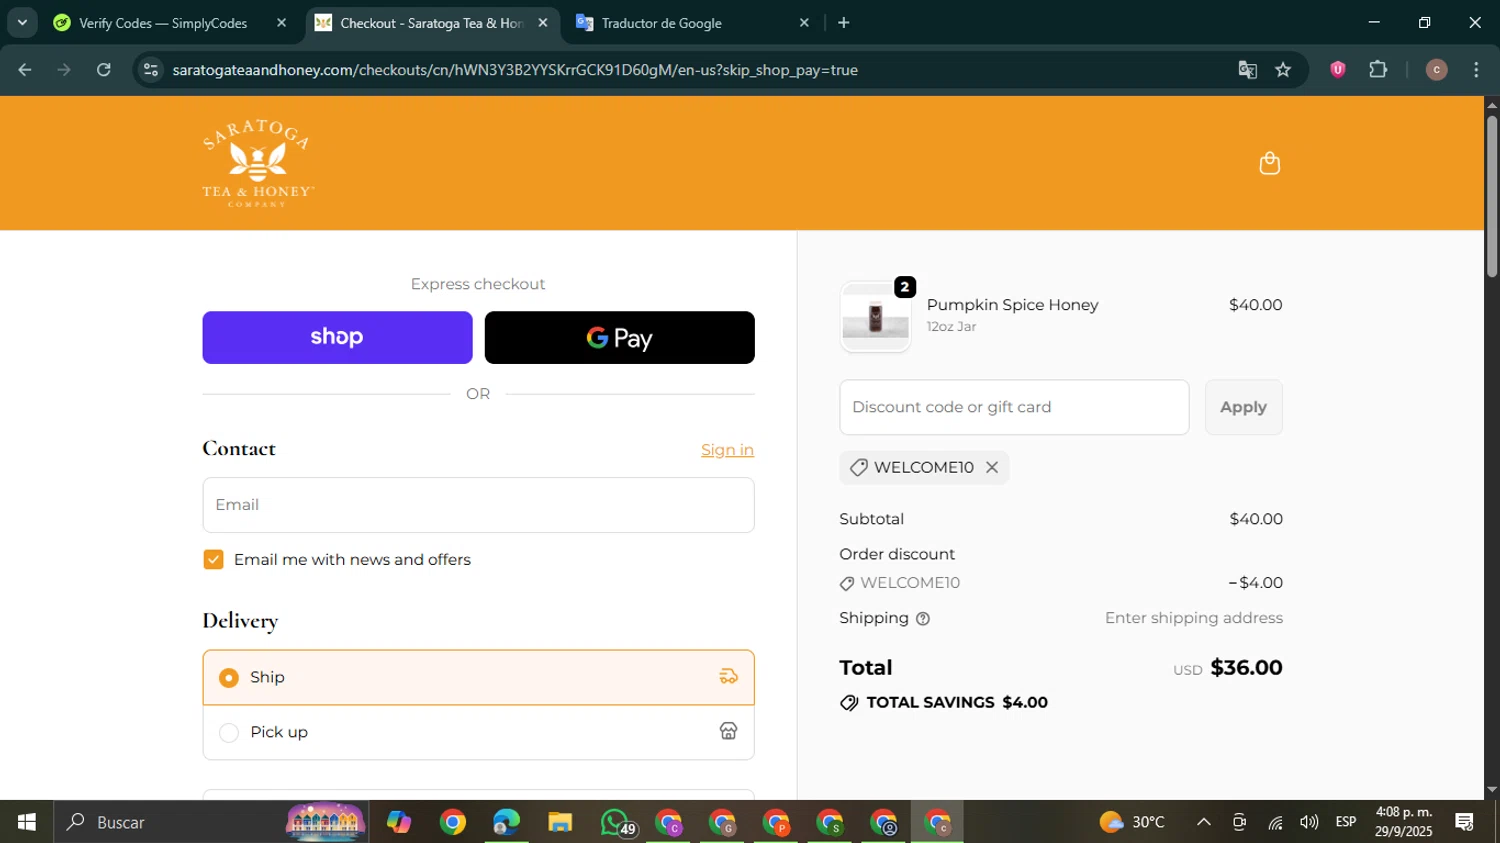Open the Wi-Fi network tray icon
1500x843 pixels.
1275,822
